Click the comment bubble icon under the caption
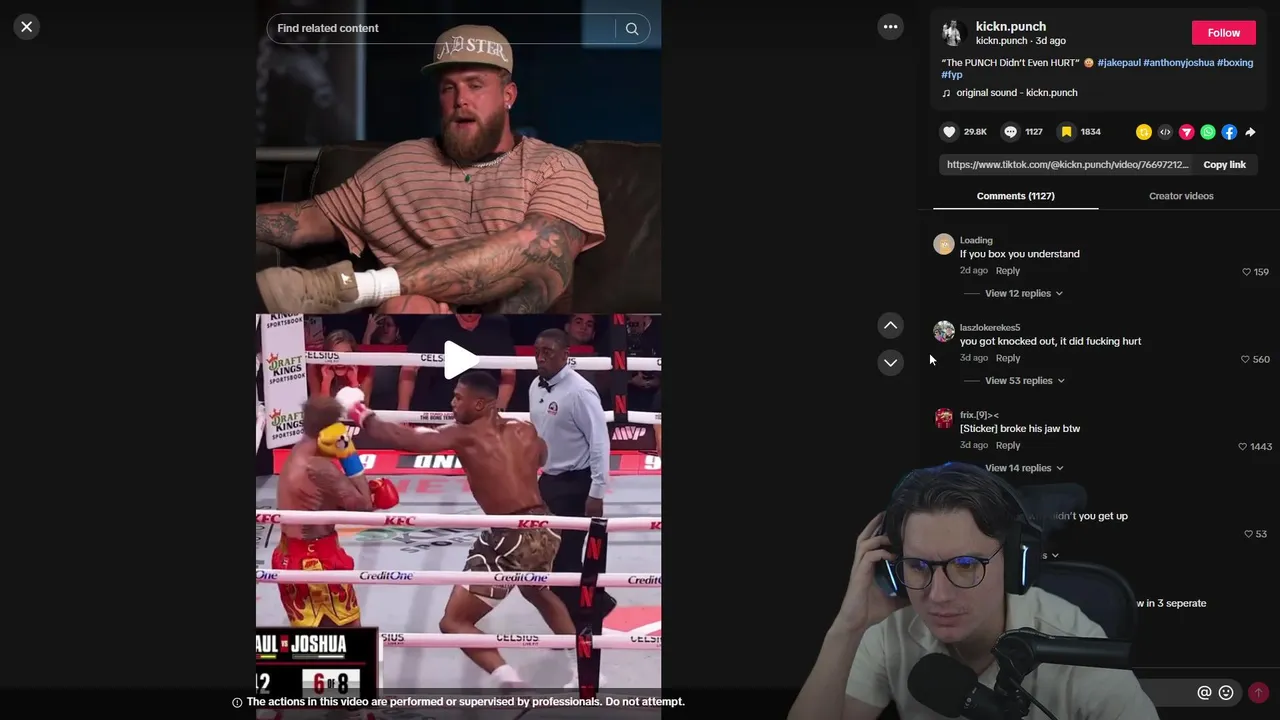This screenshot has height=720, width=1280. [x=1011, y=132]
